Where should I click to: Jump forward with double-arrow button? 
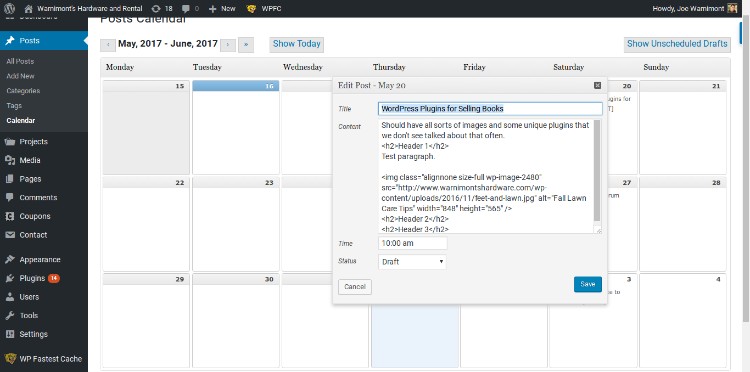[246, 44]
